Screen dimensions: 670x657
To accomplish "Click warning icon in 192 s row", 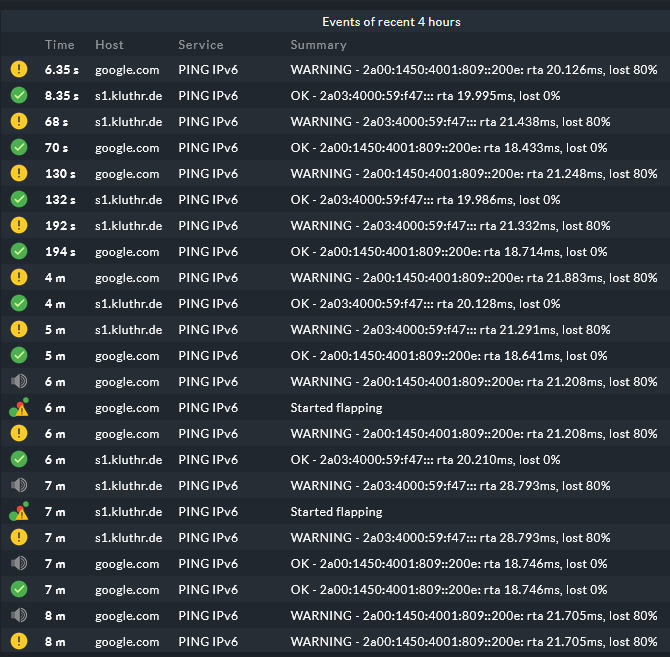I will tap(19, 225).
